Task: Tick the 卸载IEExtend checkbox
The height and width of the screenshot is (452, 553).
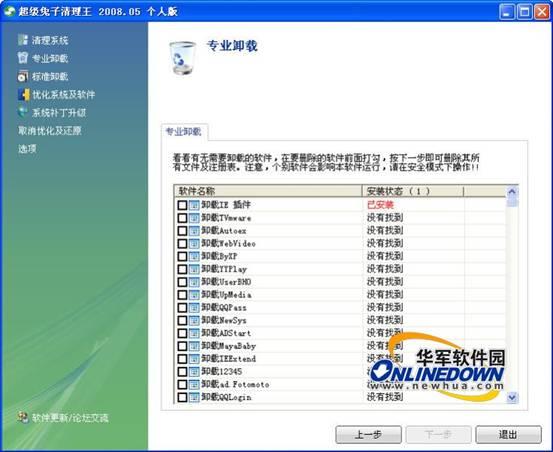Action: pos(182,359)
